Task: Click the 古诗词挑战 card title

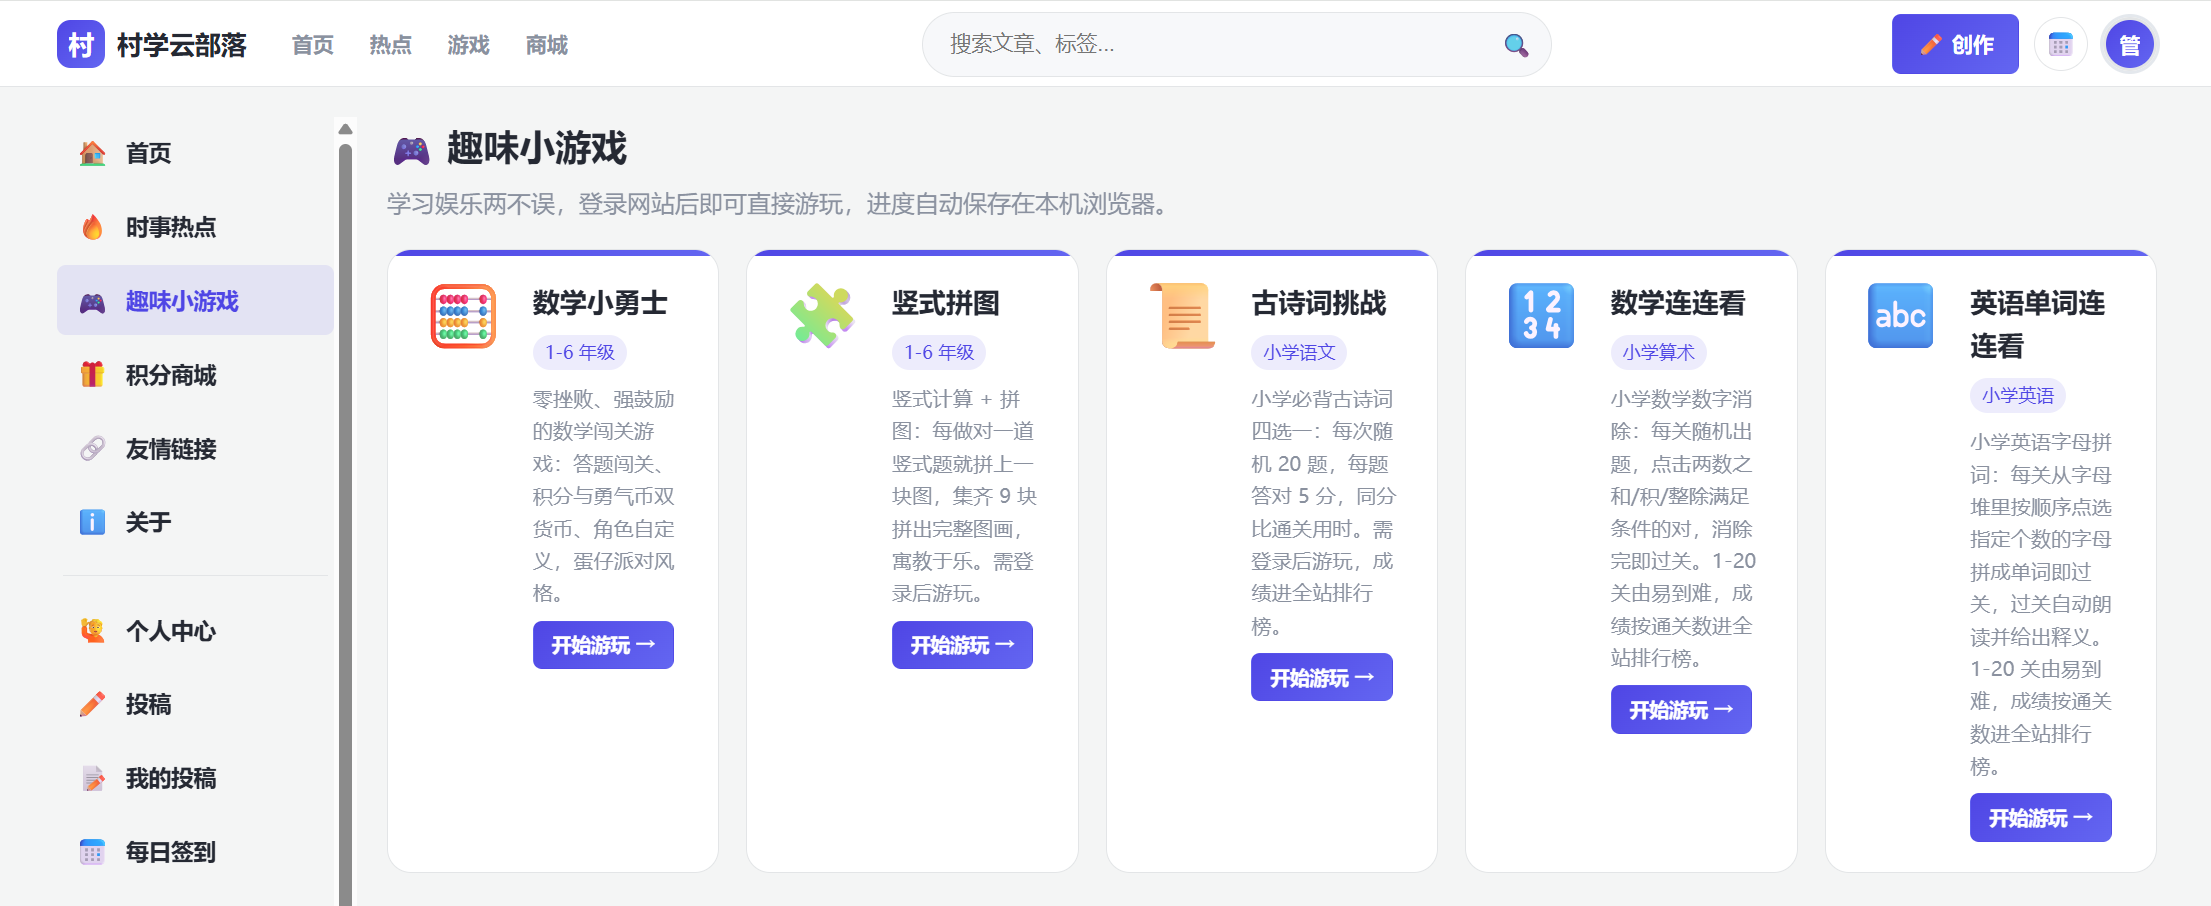Action: [x=1319, y=303]
